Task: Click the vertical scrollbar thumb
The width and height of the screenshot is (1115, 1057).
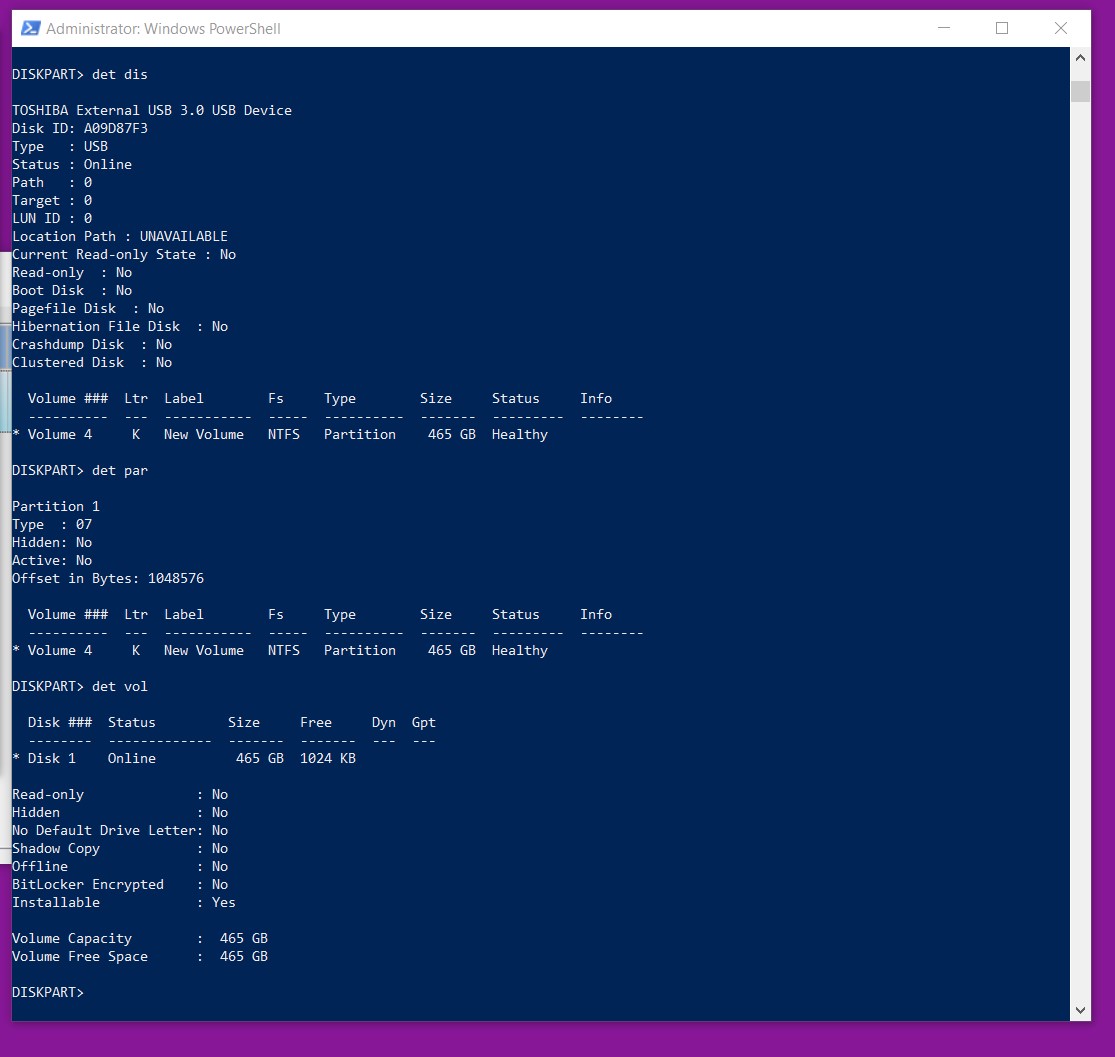Action: [1080, 91]
